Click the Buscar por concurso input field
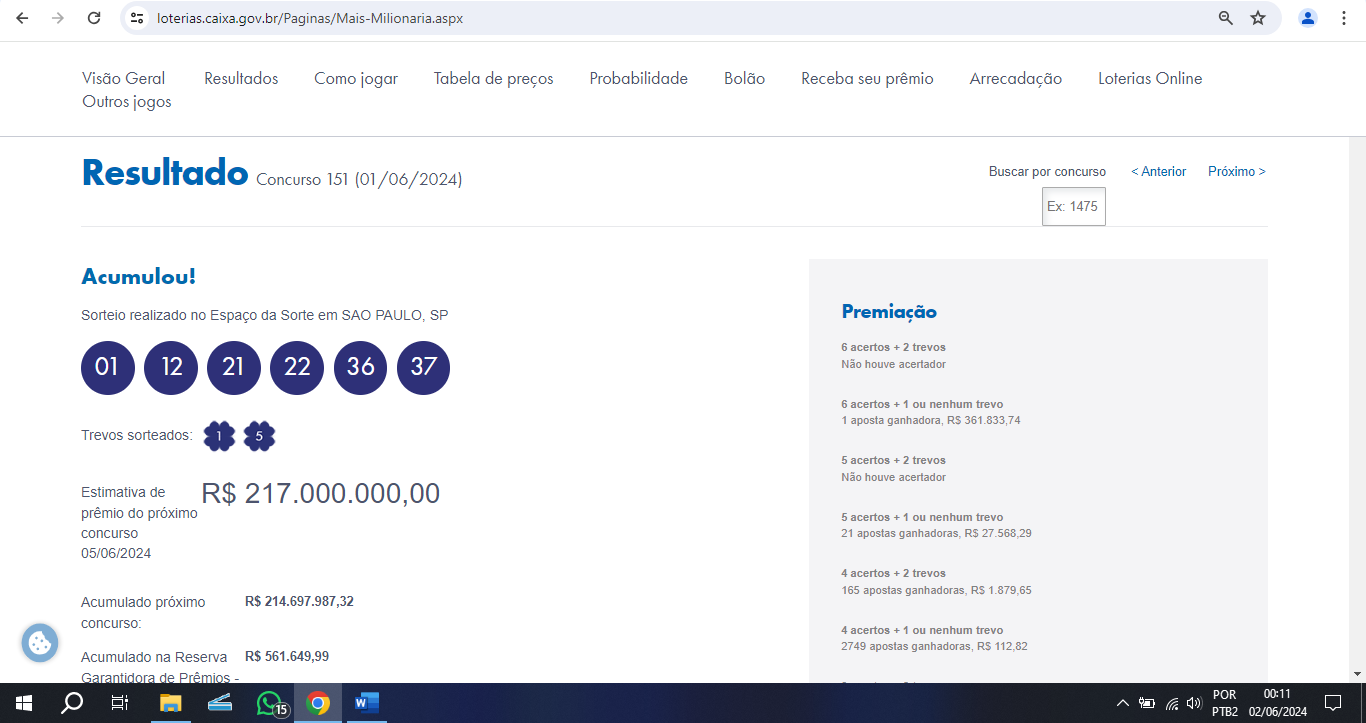The image size is (1366, 723). (1074, 206)
